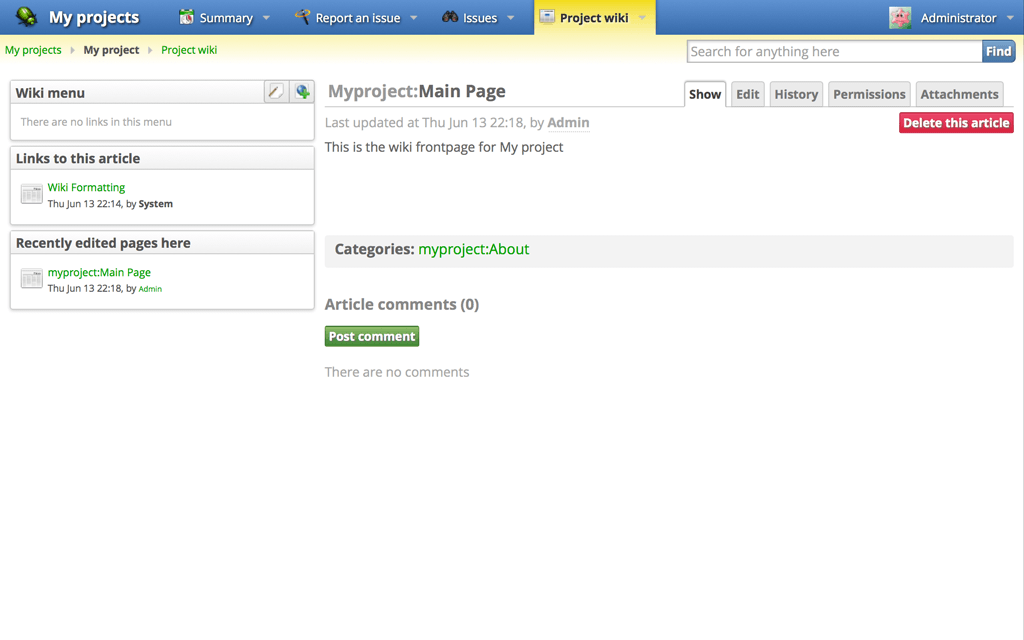The image size is (1024, 640).
Task: Click the bug logo icon in header
Action: pyautogui.click(x=27, y=17)
